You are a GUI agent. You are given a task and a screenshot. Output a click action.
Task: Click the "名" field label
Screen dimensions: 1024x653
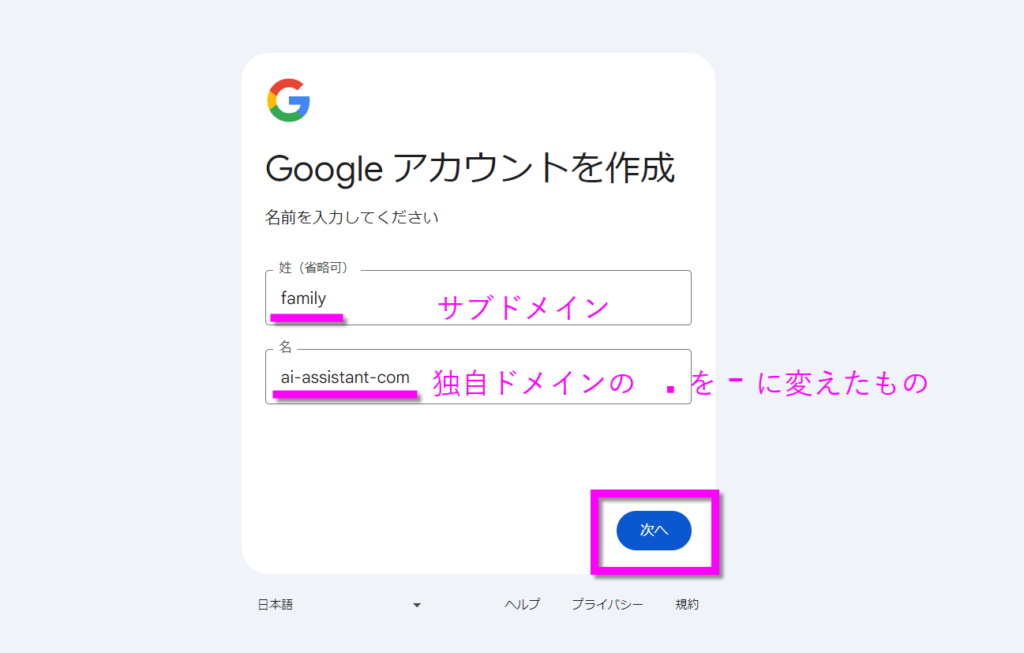(285, 347)
